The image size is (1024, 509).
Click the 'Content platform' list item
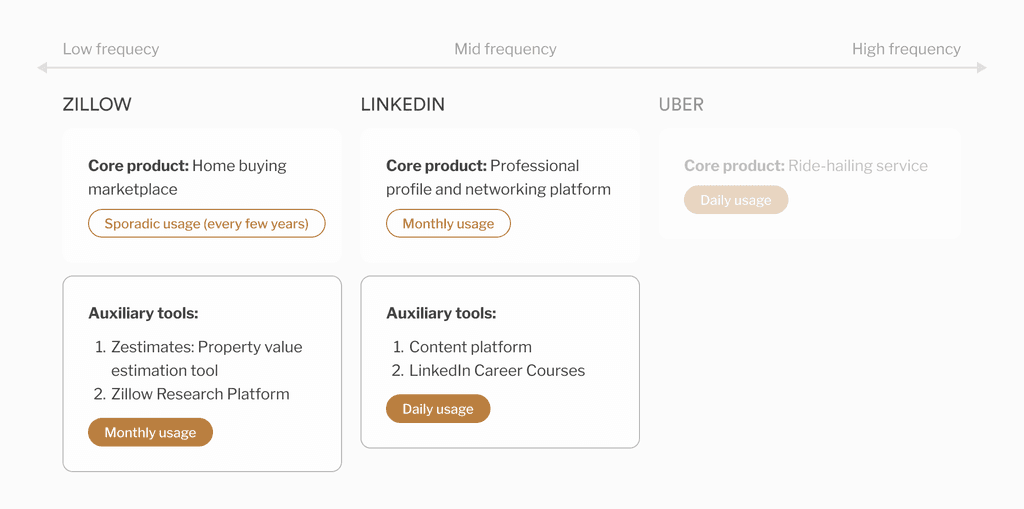point(470,347)
